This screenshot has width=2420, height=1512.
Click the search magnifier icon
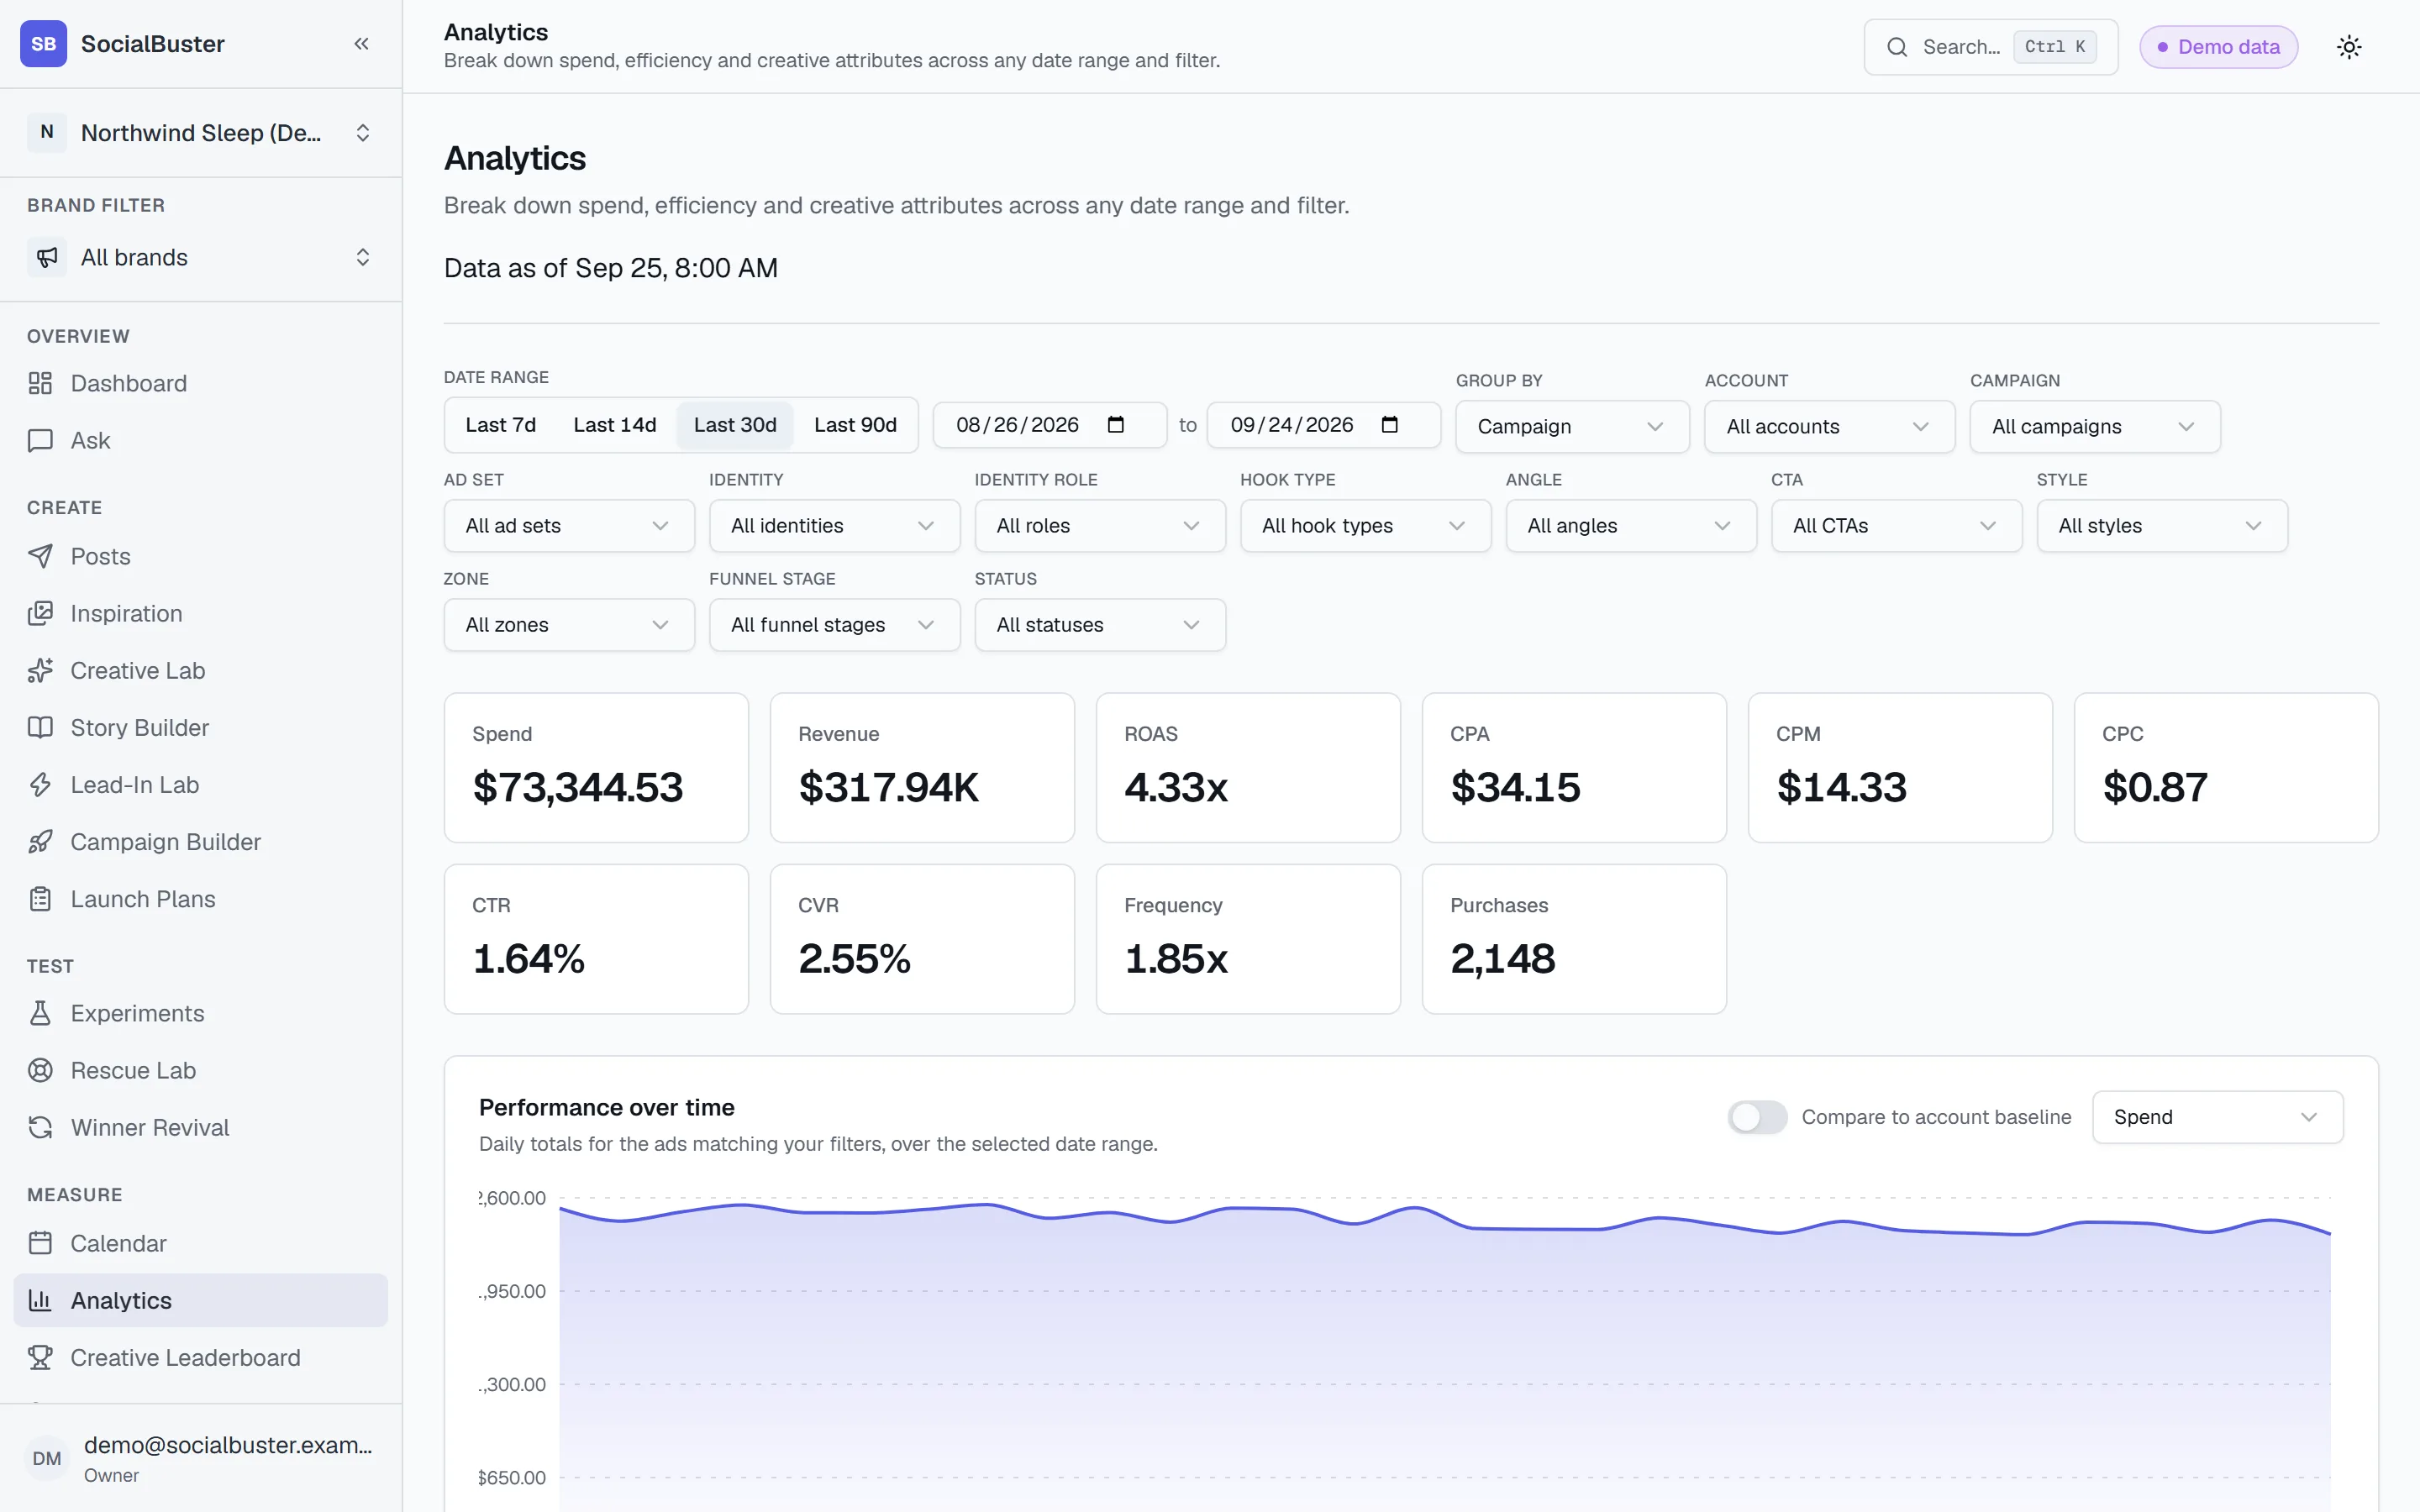1896,47
